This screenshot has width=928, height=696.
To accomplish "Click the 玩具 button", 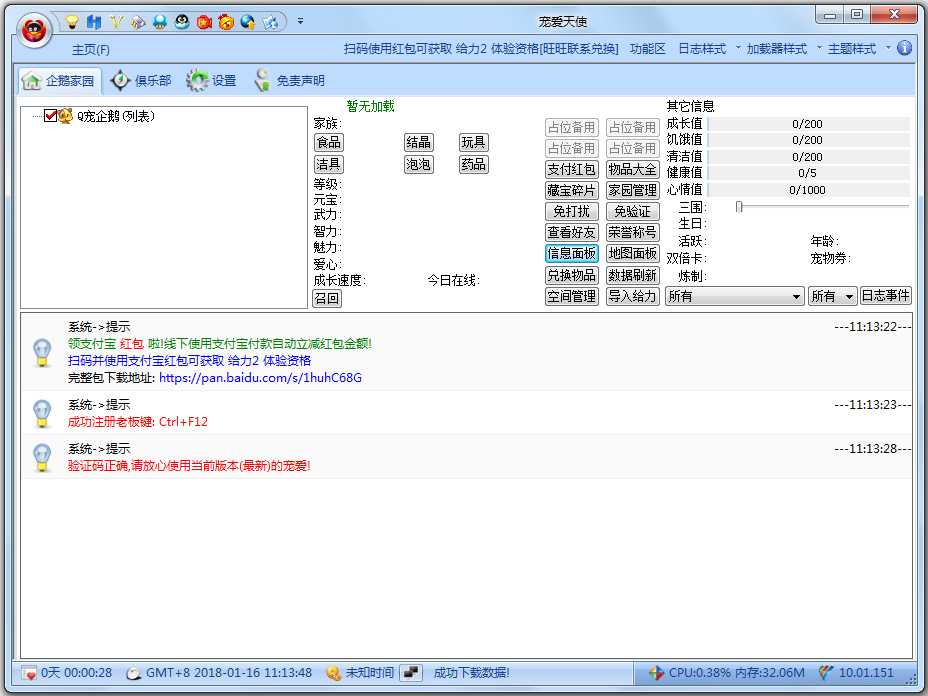I will coord(473,143).
